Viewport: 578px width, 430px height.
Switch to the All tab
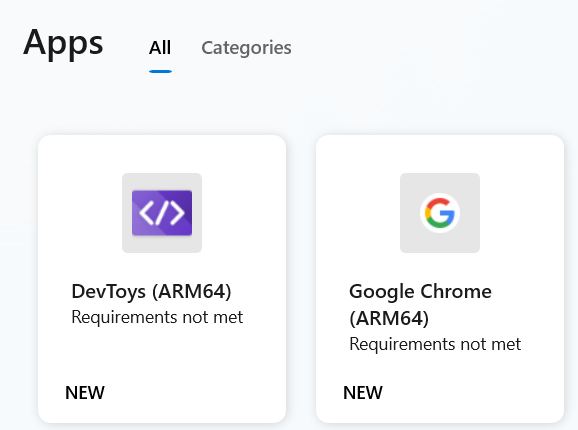tap(160, 48)
